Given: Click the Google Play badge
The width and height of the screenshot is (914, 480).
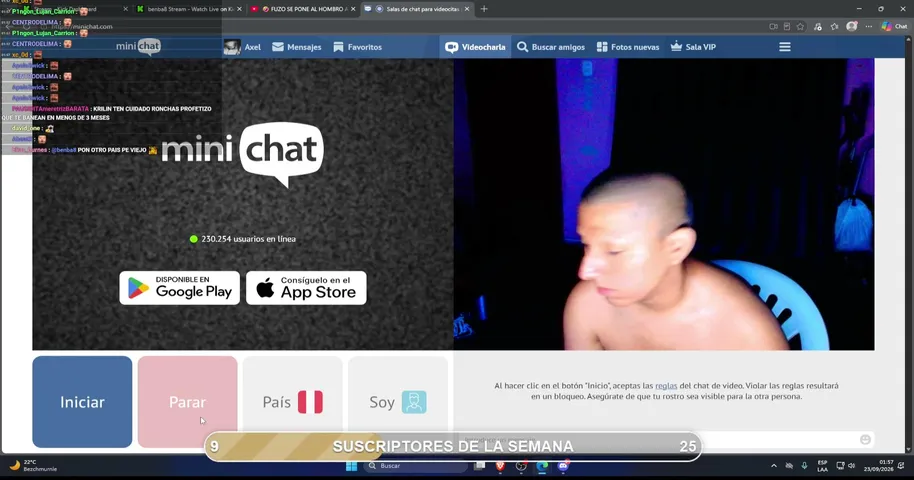Looking at the screenshot, I should [x=180, y=288].
